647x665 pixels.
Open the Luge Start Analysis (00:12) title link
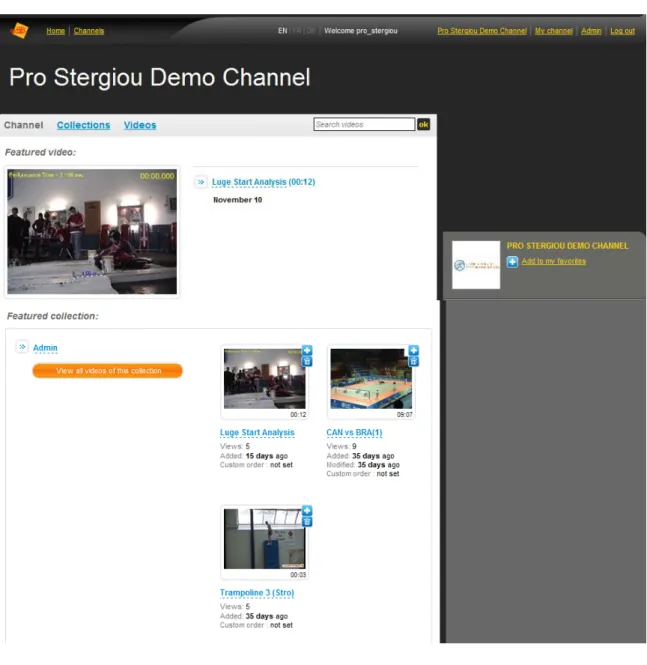tap(263, 182)
